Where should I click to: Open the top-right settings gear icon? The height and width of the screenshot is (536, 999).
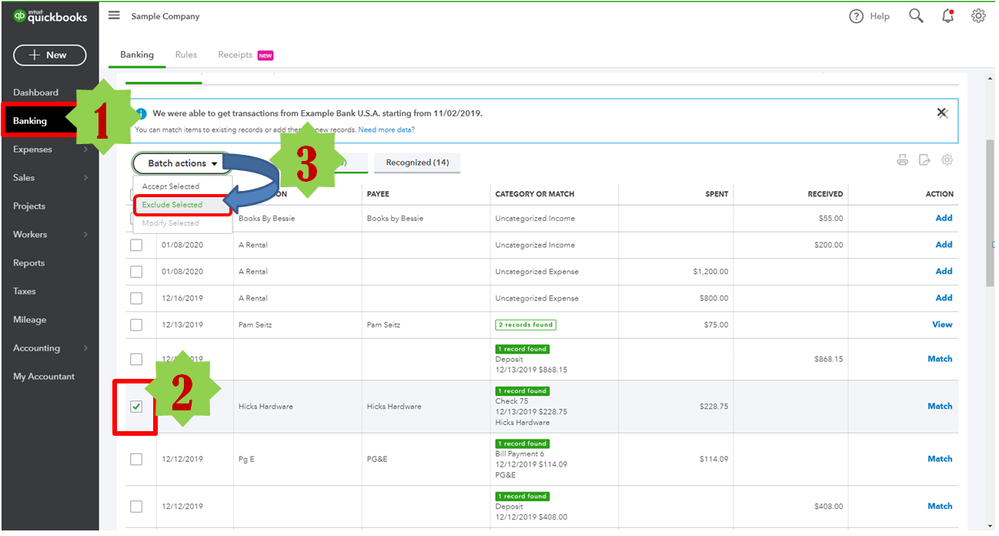click(x=978, y=16)
